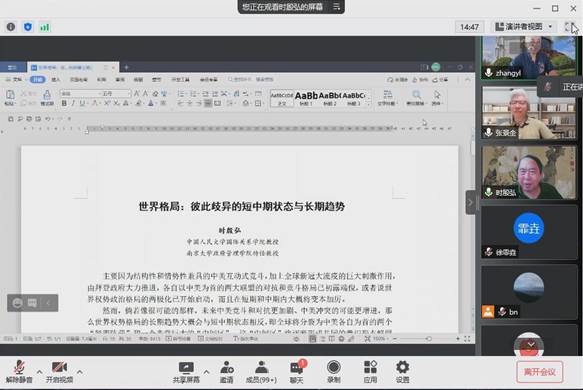Pick the font color A swatch
The height and width of the screenshot is (390, 583).
(x=151, y=103)
